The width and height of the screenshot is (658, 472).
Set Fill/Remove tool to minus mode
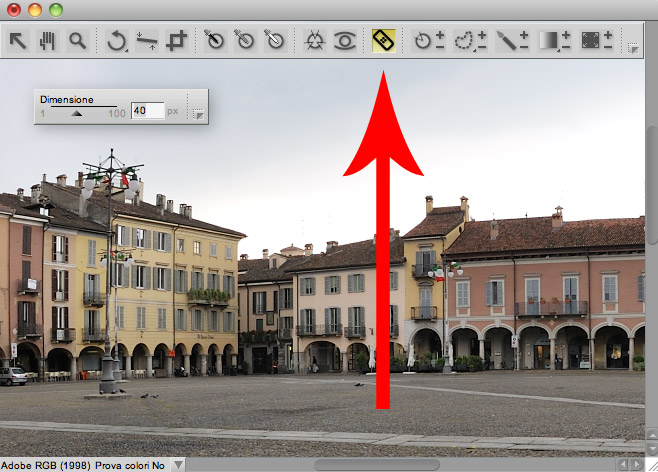(x=608, y=47)
